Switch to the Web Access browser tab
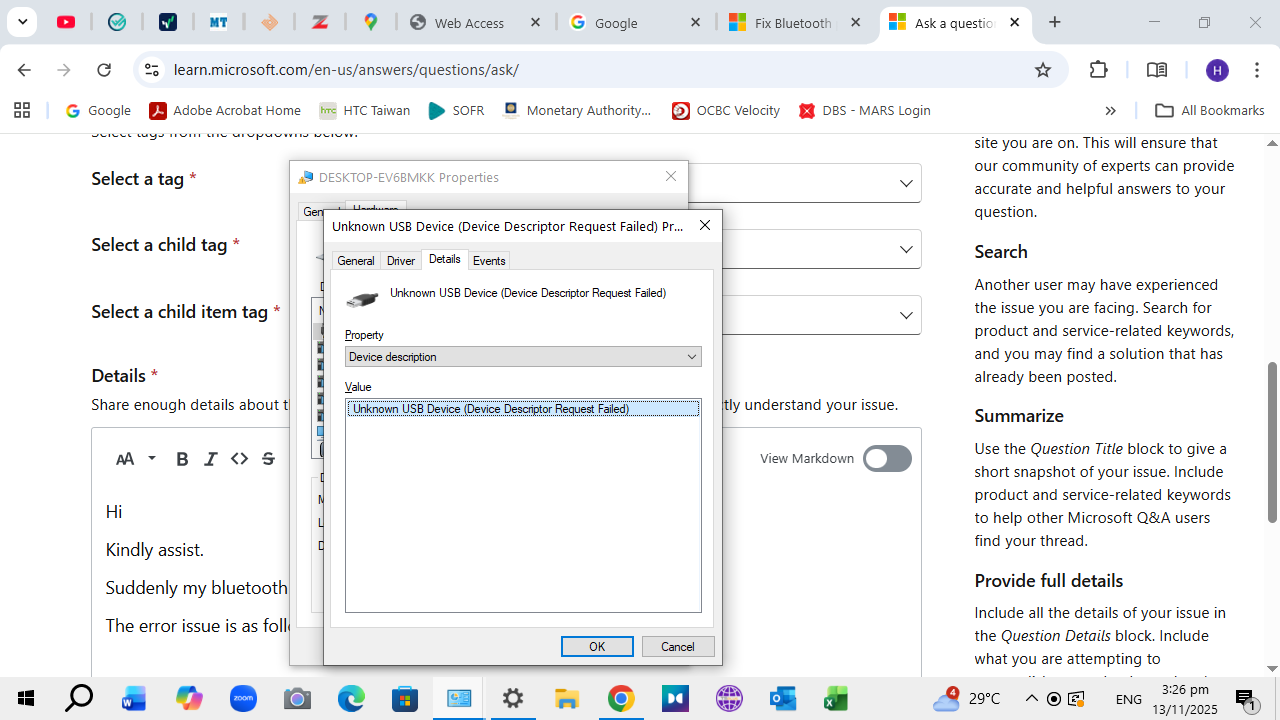Screen dimensions: 1280x720 472,23
